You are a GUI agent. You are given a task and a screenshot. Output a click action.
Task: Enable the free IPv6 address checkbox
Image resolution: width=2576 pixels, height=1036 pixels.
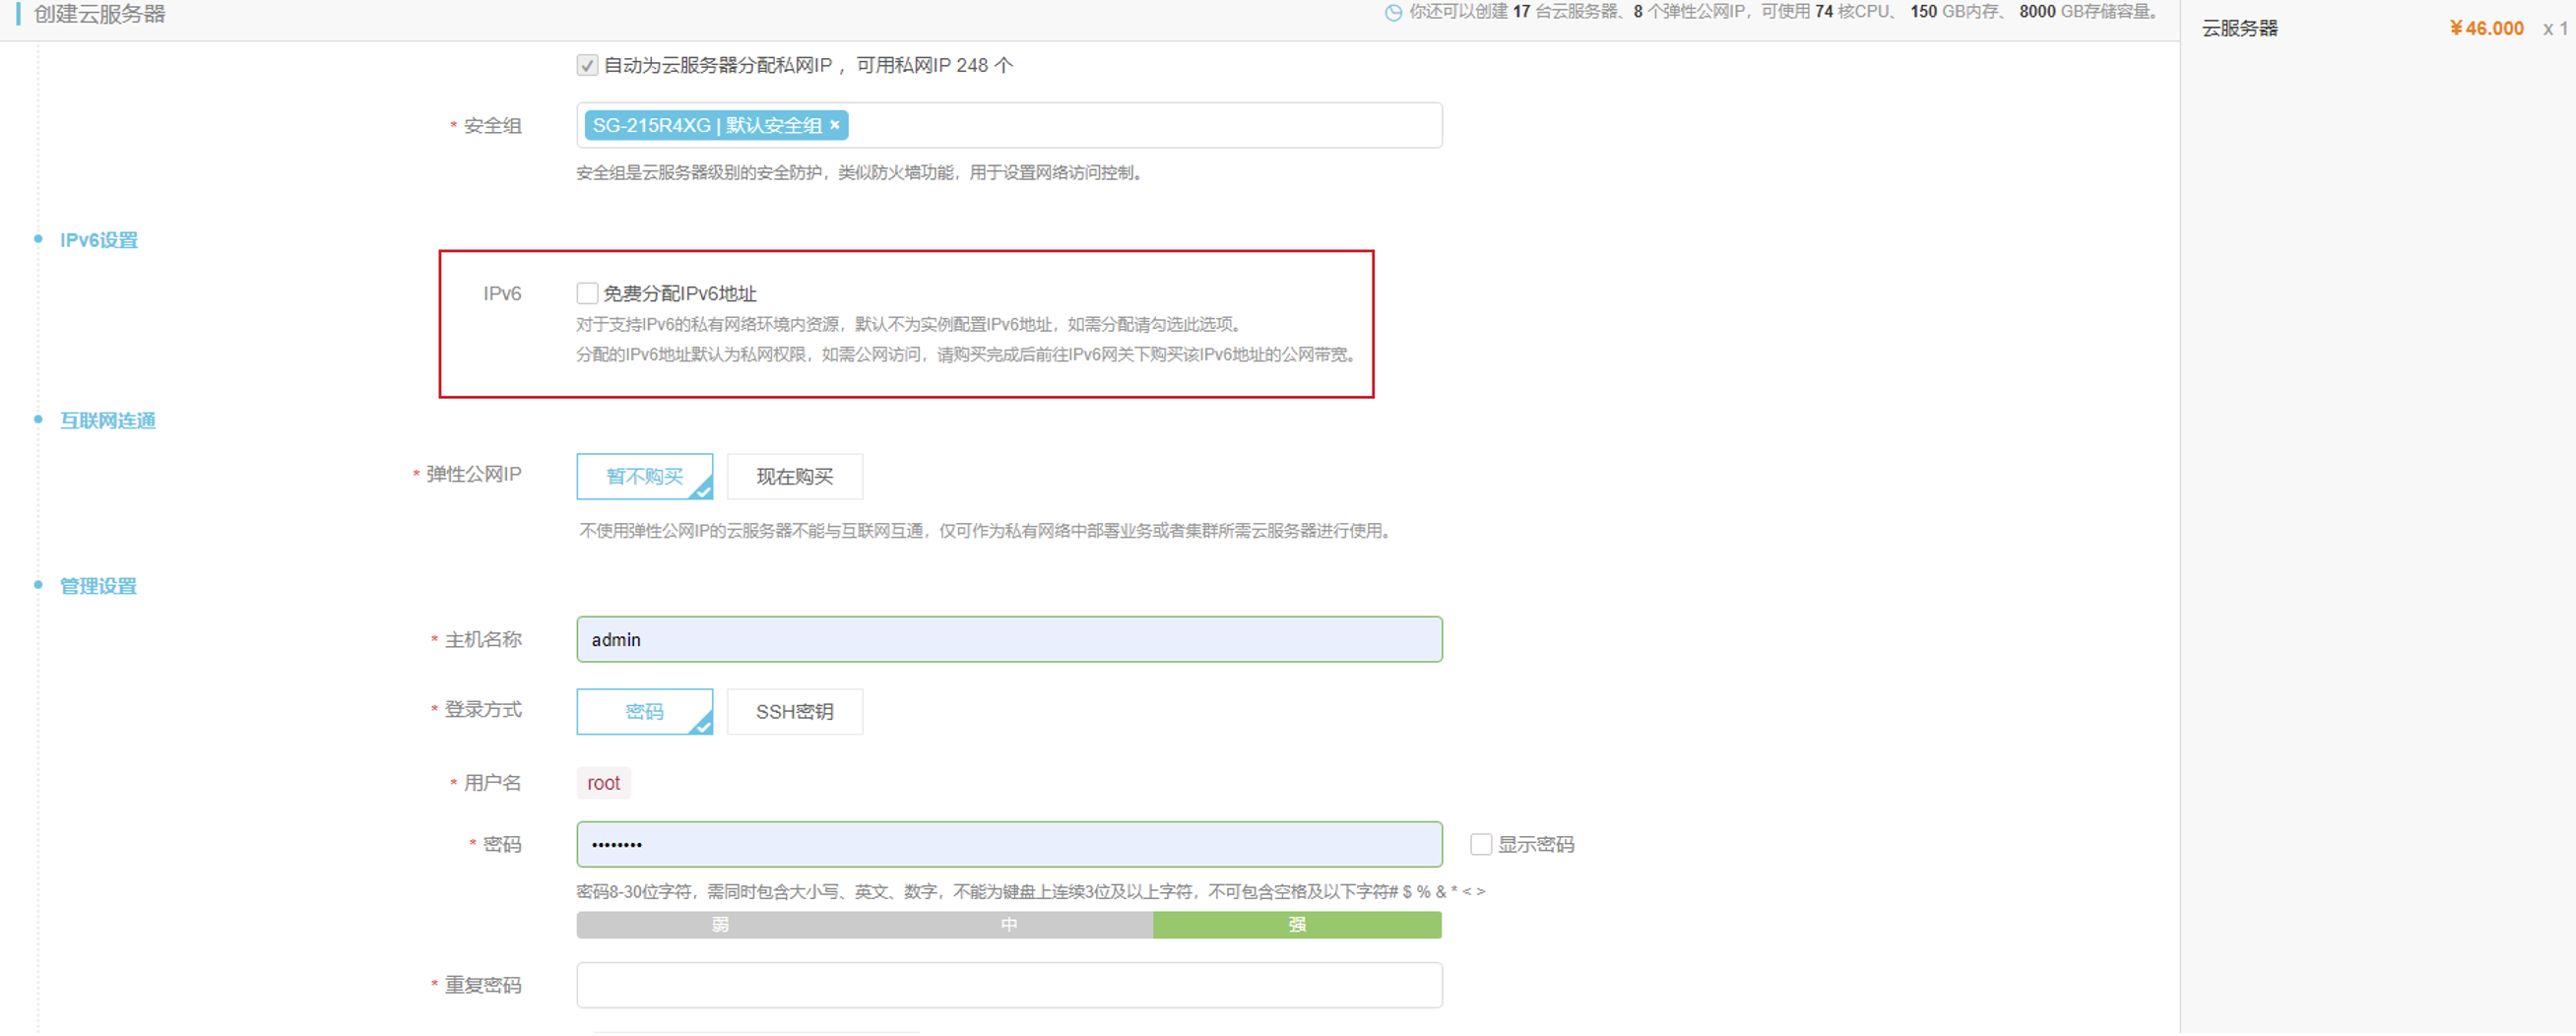[x=587, y=293]
